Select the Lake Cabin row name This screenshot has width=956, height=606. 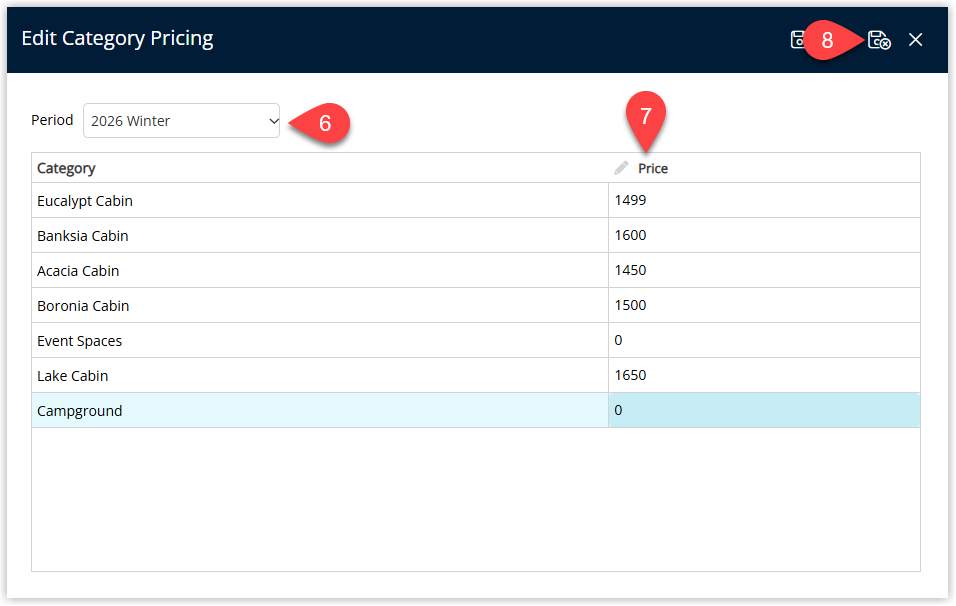click(x=73, y=376)
